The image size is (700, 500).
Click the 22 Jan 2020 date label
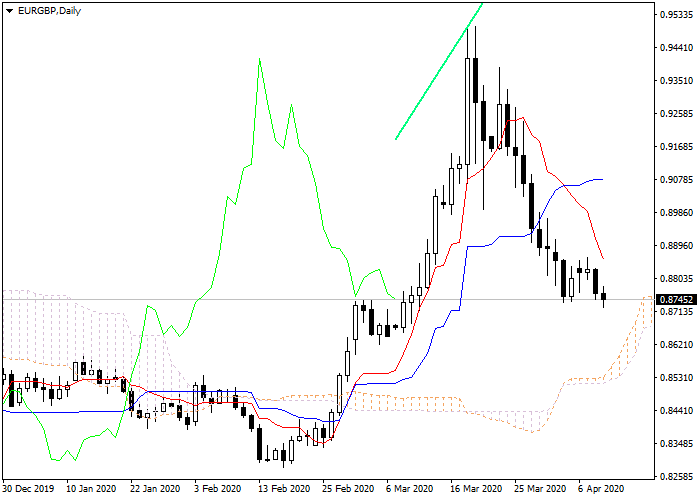coord(156,489)
